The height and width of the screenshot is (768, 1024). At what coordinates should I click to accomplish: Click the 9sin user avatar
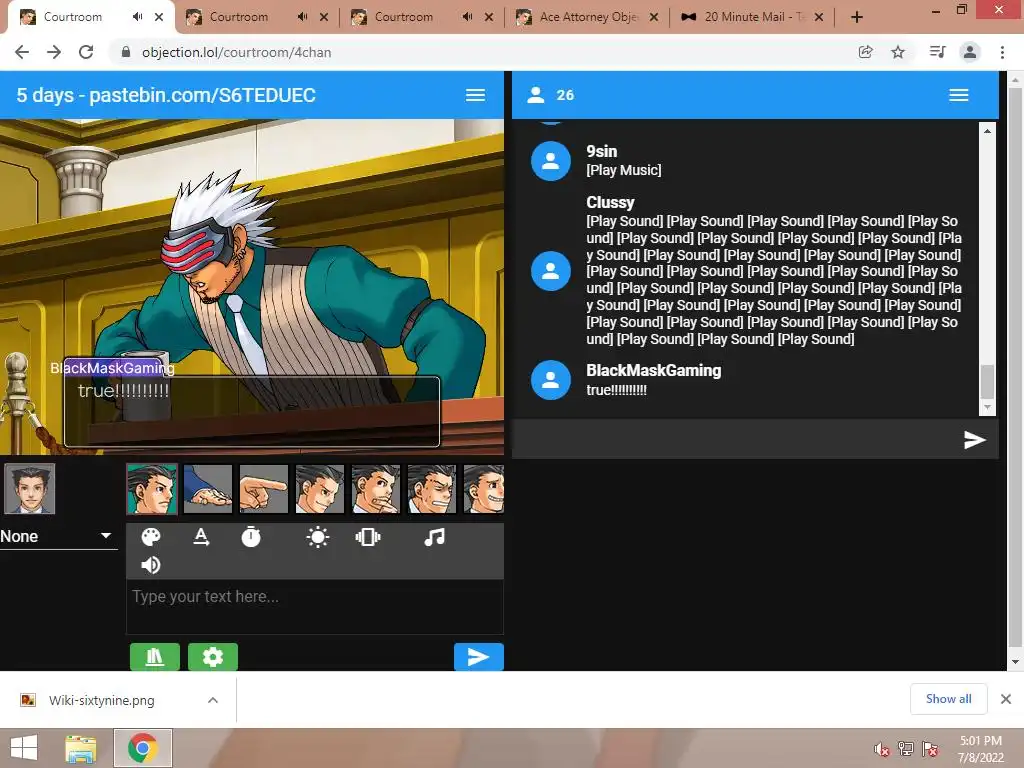tap(551, 161)
